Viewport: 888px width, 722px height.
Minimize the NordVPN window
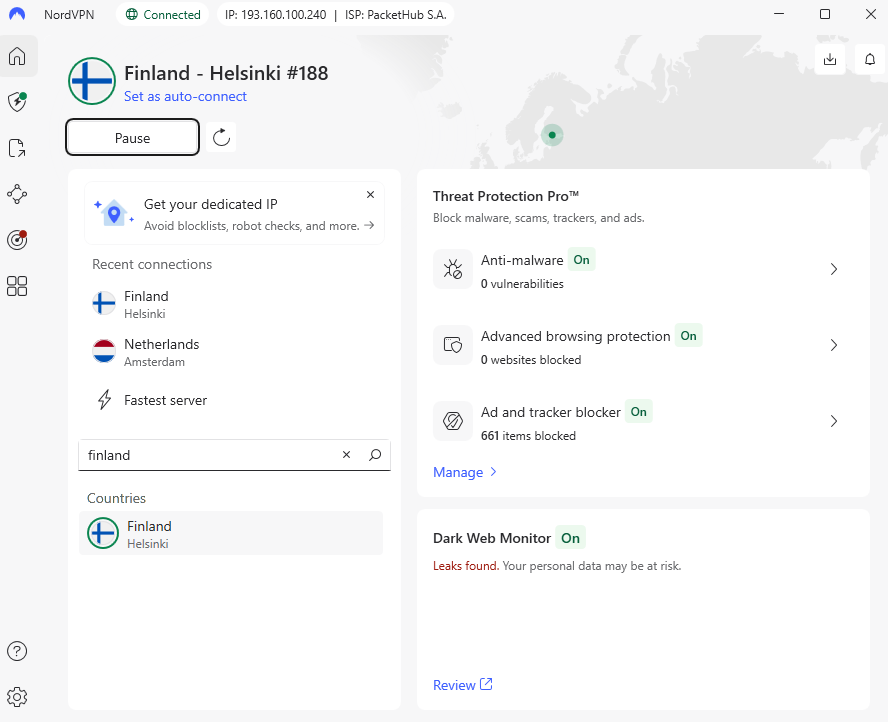[779, 14]
